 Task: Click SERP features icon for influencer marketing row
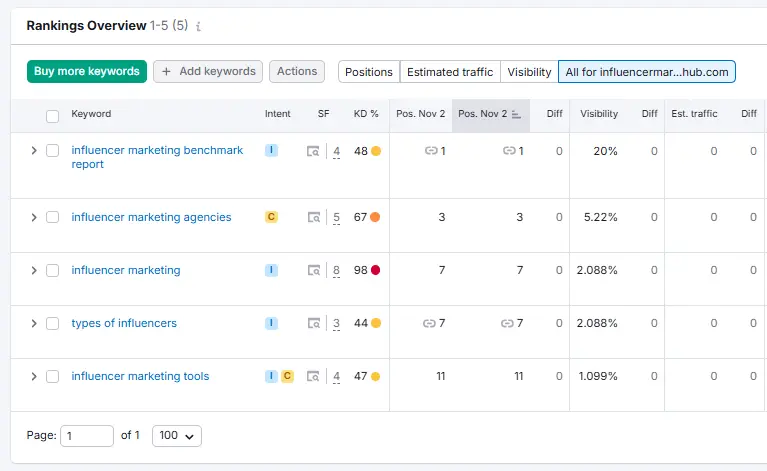pyautogui.click(x=313, y=270)
